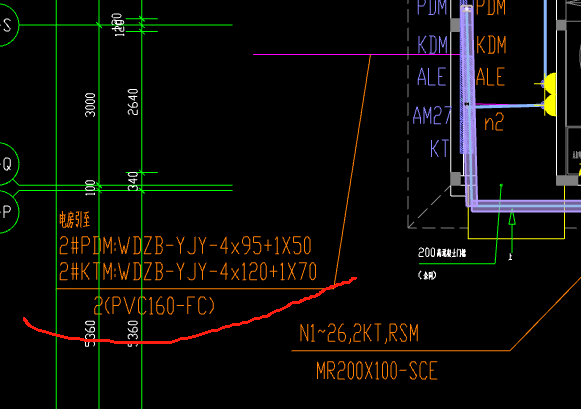Select the blue ALE label
This screenshot has width=581, height=409.
[432, 77]
